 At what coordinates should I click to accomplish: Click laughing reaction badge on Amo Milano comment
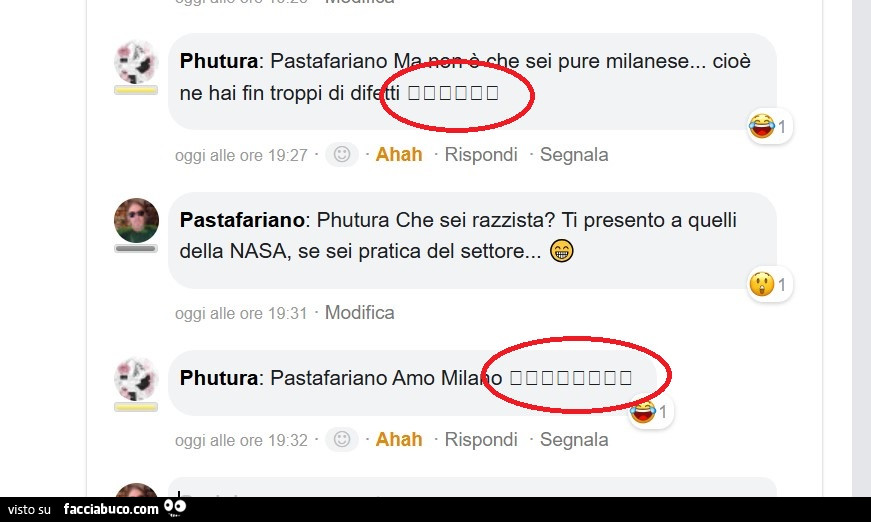pyautogui.click(x=650, y=411)
